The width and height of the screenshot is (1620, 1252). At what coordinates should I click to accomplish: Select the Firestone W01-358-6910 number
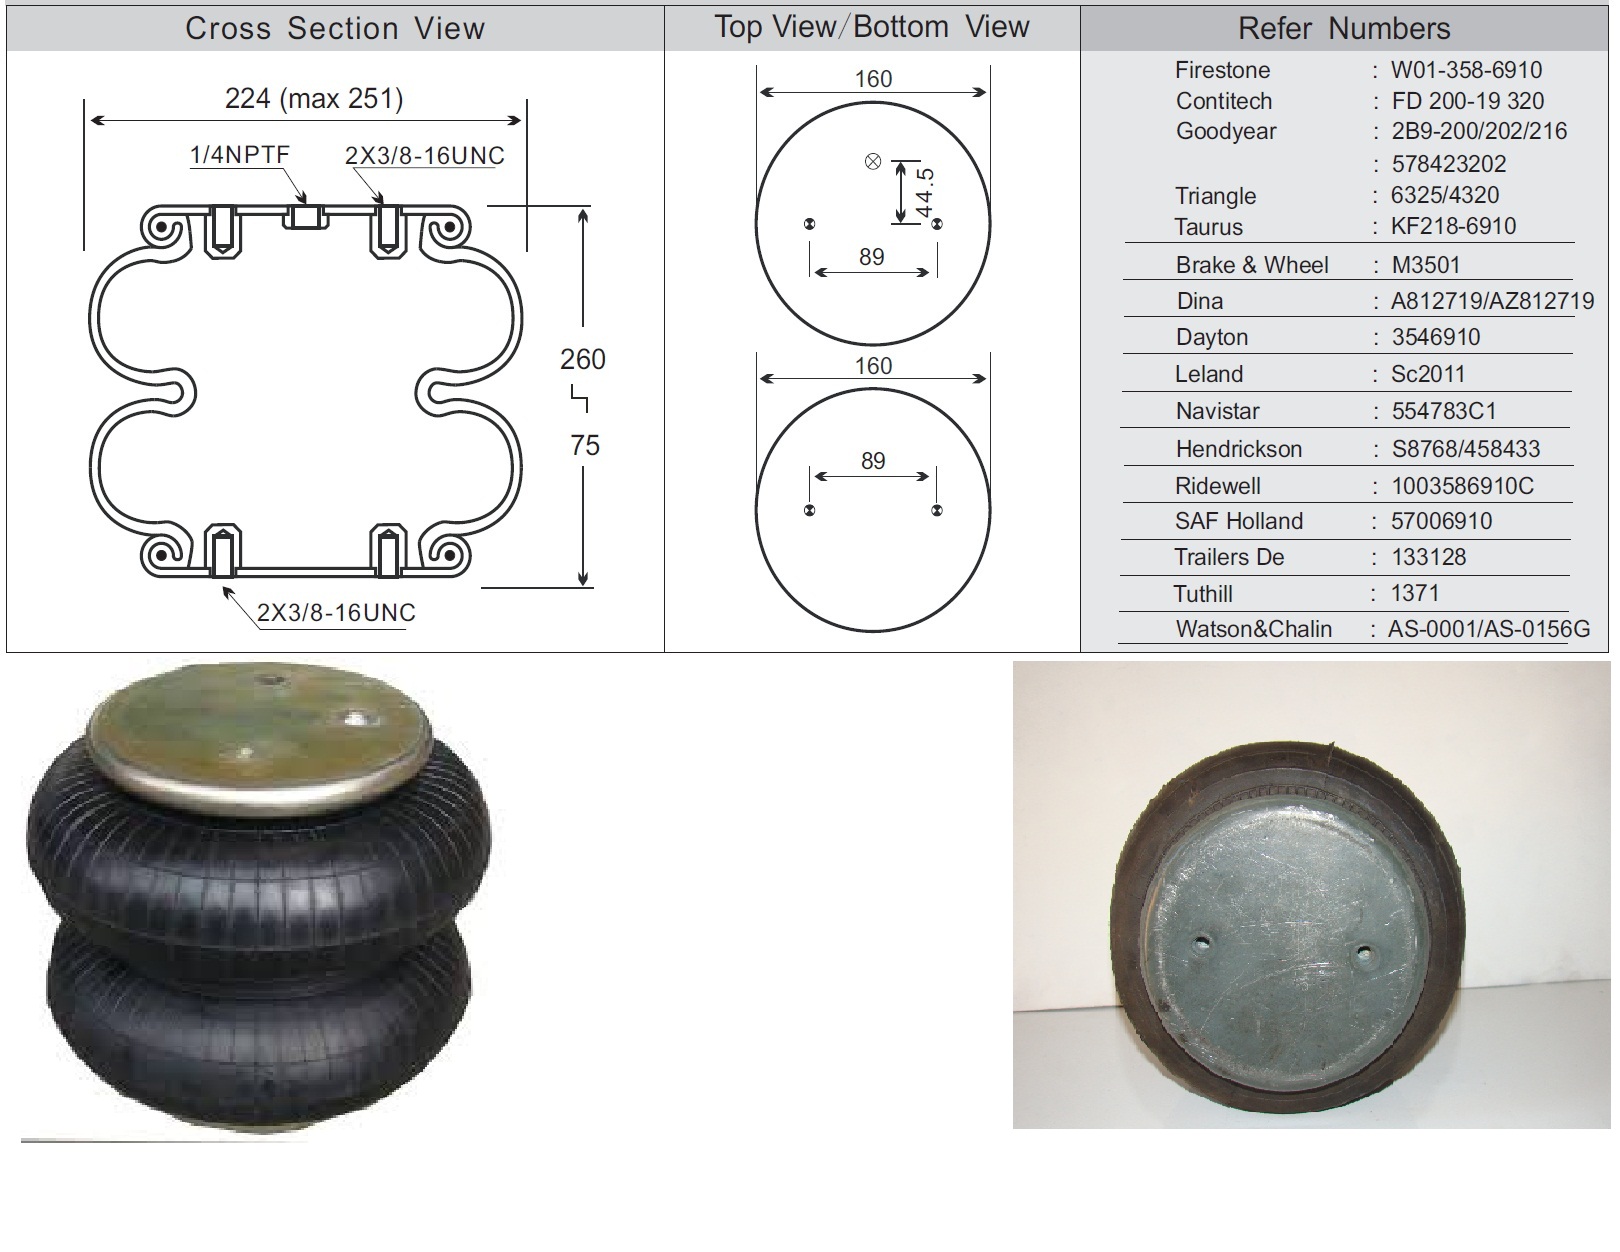tap(1466, 70)
